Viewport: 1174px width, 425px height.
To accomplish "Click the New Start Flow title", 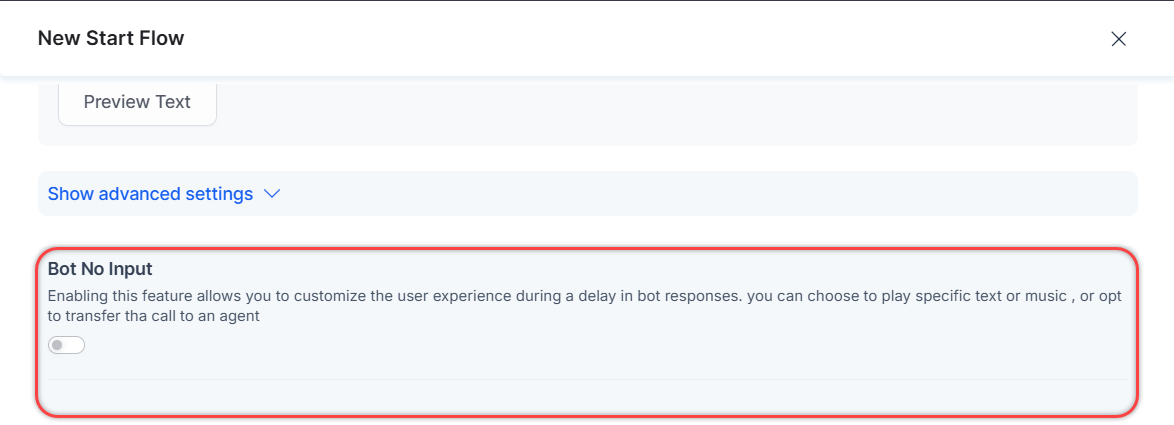I will pos(111,39).
